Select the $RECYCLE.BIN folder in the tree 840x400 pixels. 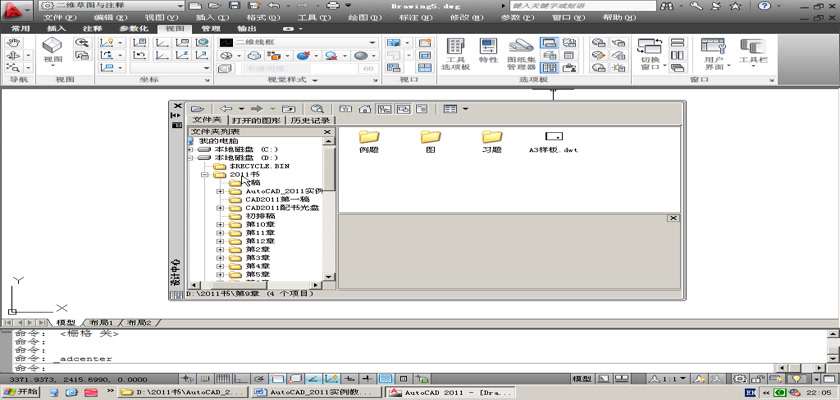pos(259,166)
